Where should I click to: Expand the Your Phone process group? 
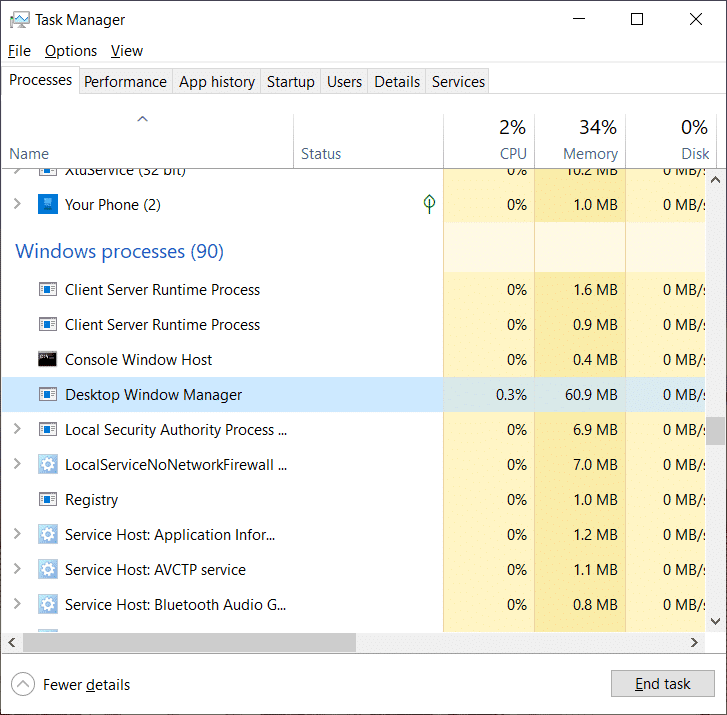tap(16, 205)
